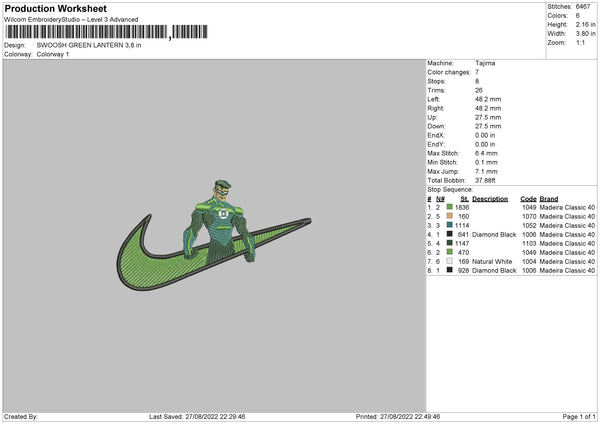Click the 'Page 1 of 1' footer text
The height and width of the screenshot is (424, 600).
(x=579, y=417)
